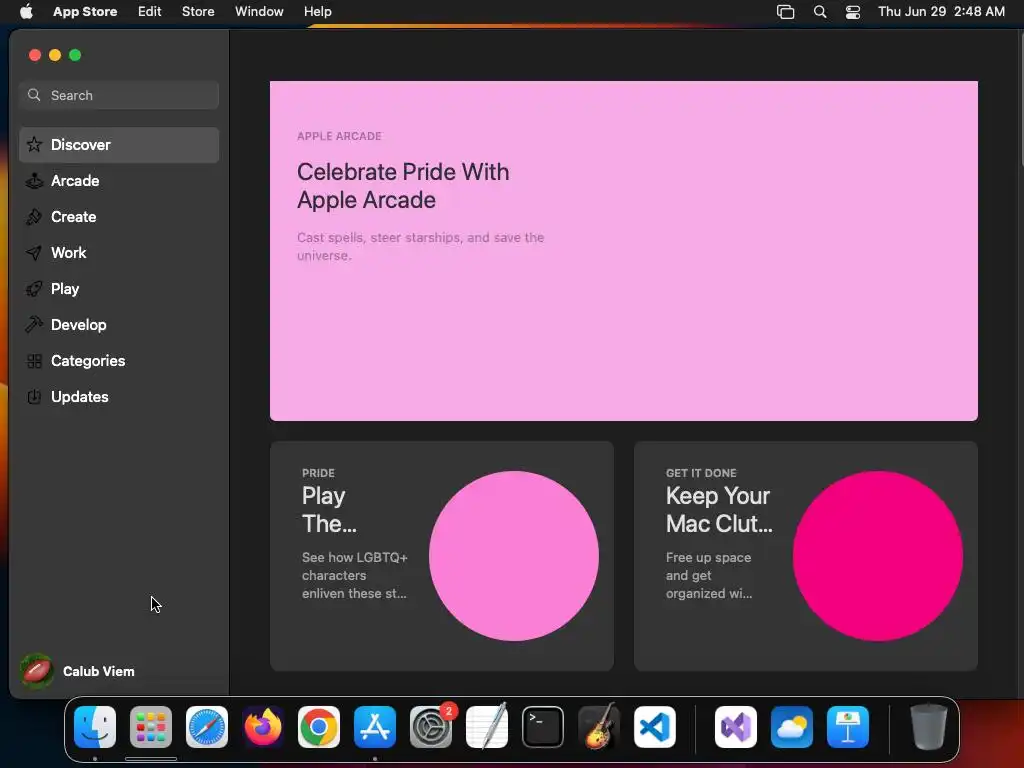Click the App Store Dock icon
The width and height of the screenshot is (1024, 768).
pyautogui.click(x=375, y=727)
